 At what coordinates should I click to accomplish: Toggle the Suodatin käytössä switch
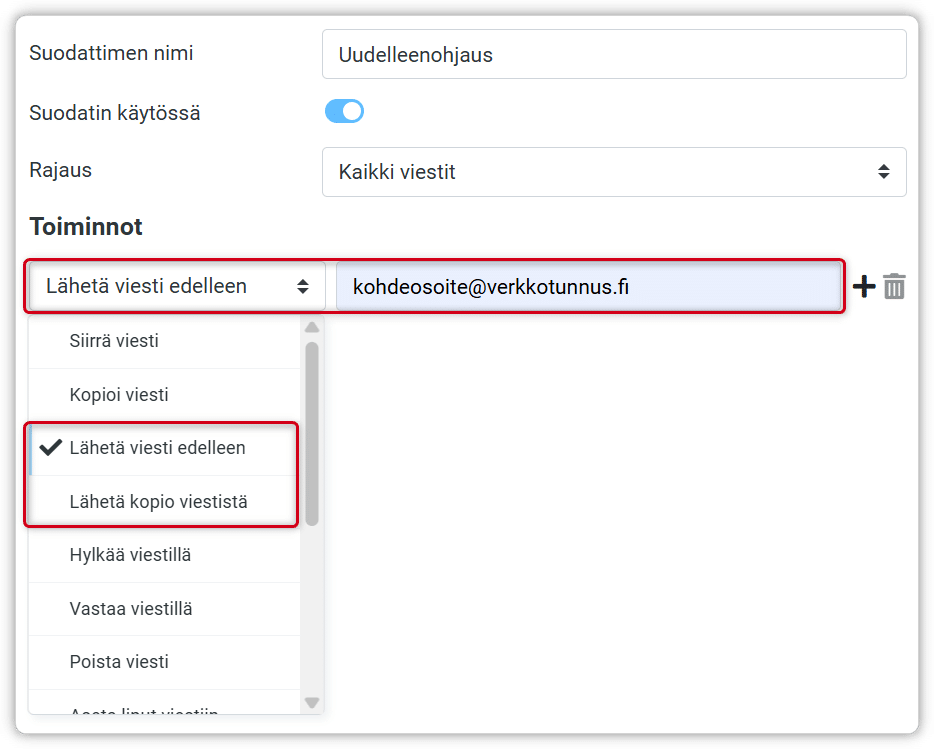click(344, 111)
